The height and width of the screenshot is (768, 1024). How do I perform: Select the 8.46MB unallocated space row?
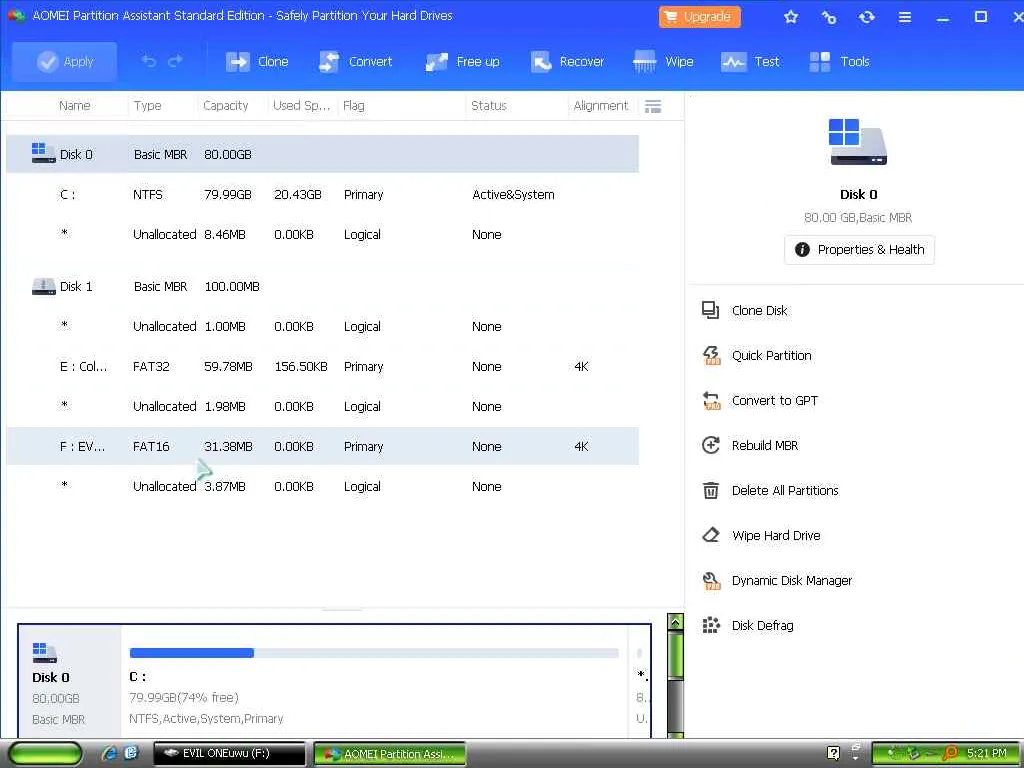(322, 234)
